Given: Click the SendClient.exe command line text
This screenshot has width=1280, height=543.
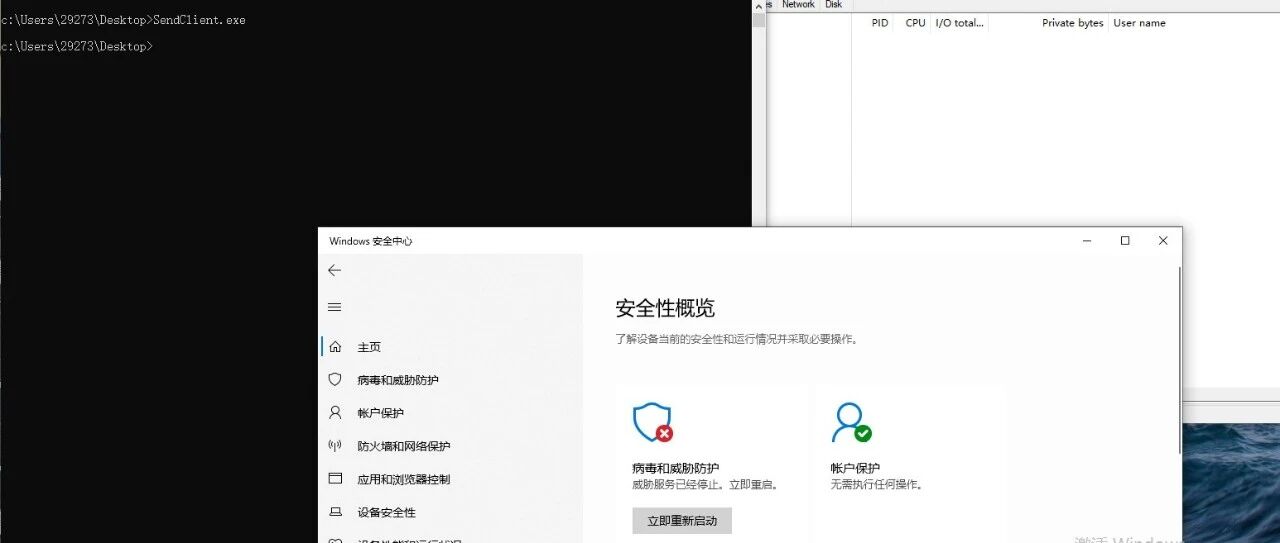Looking at the screenshot, I should 199,20.
